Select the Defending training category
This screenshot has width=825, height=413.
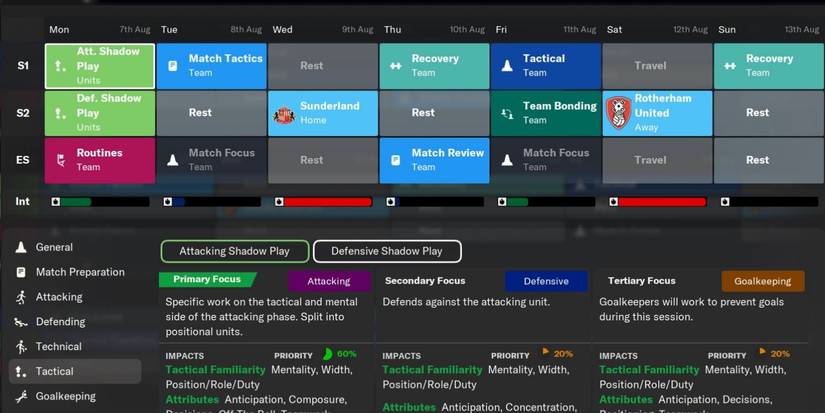tap(75, 321)
